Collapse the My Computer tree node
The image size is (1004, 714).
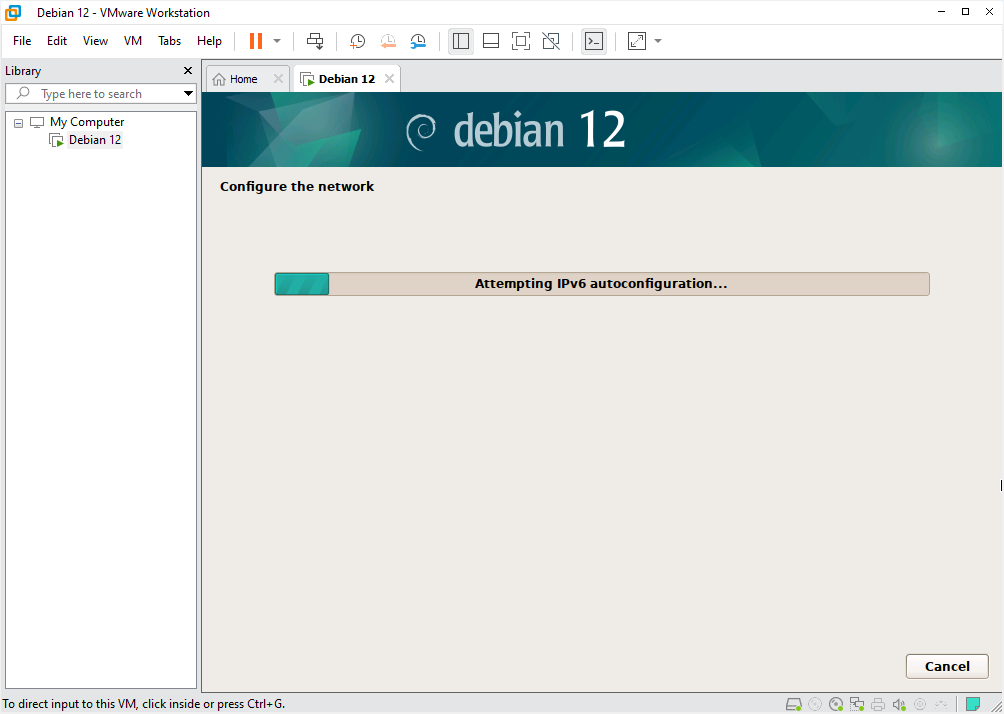pos(17,121)
